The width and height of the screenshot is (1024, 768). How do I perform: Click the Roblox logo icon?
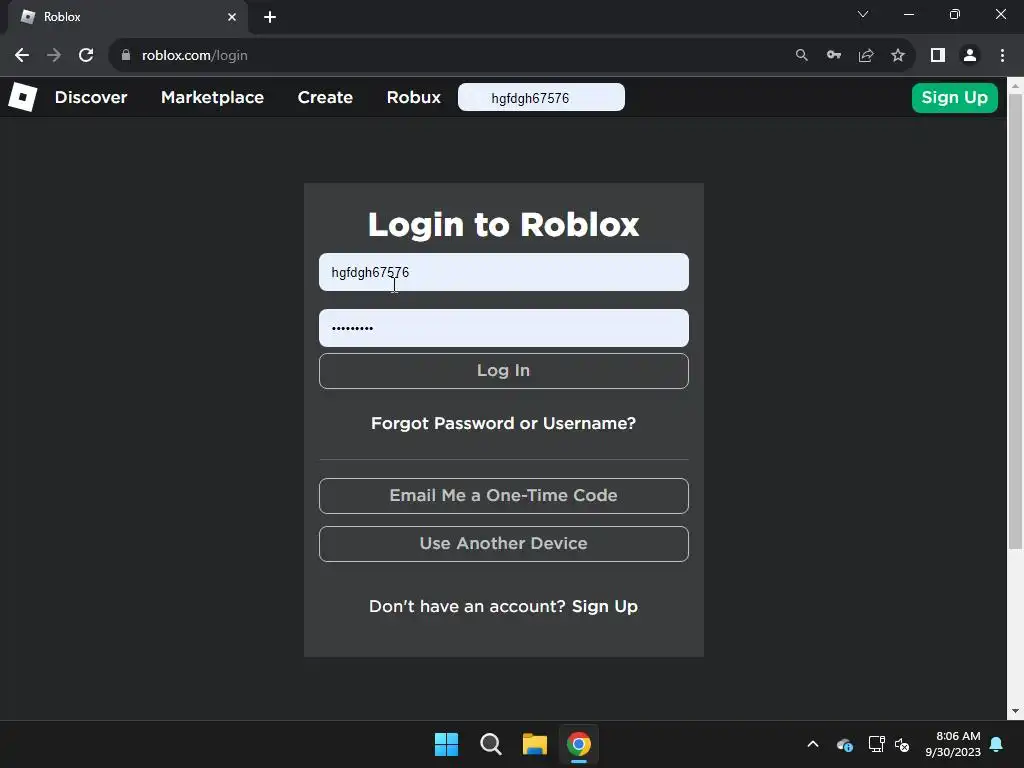[x=23, y=97]
